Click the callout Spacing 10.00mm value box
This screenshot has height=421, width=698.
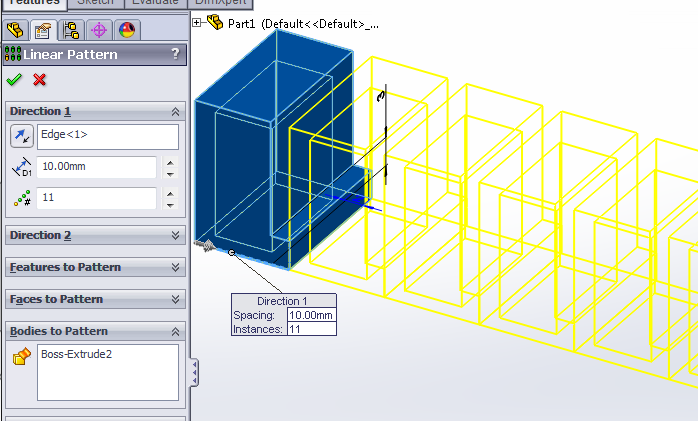[x=312, y=315]
